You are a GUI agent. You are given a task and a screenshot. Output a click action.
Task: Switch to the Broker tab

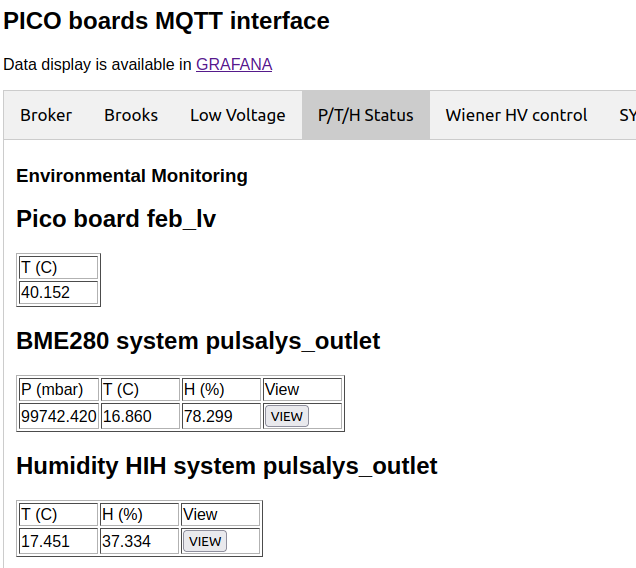click(x=46, y=115)
